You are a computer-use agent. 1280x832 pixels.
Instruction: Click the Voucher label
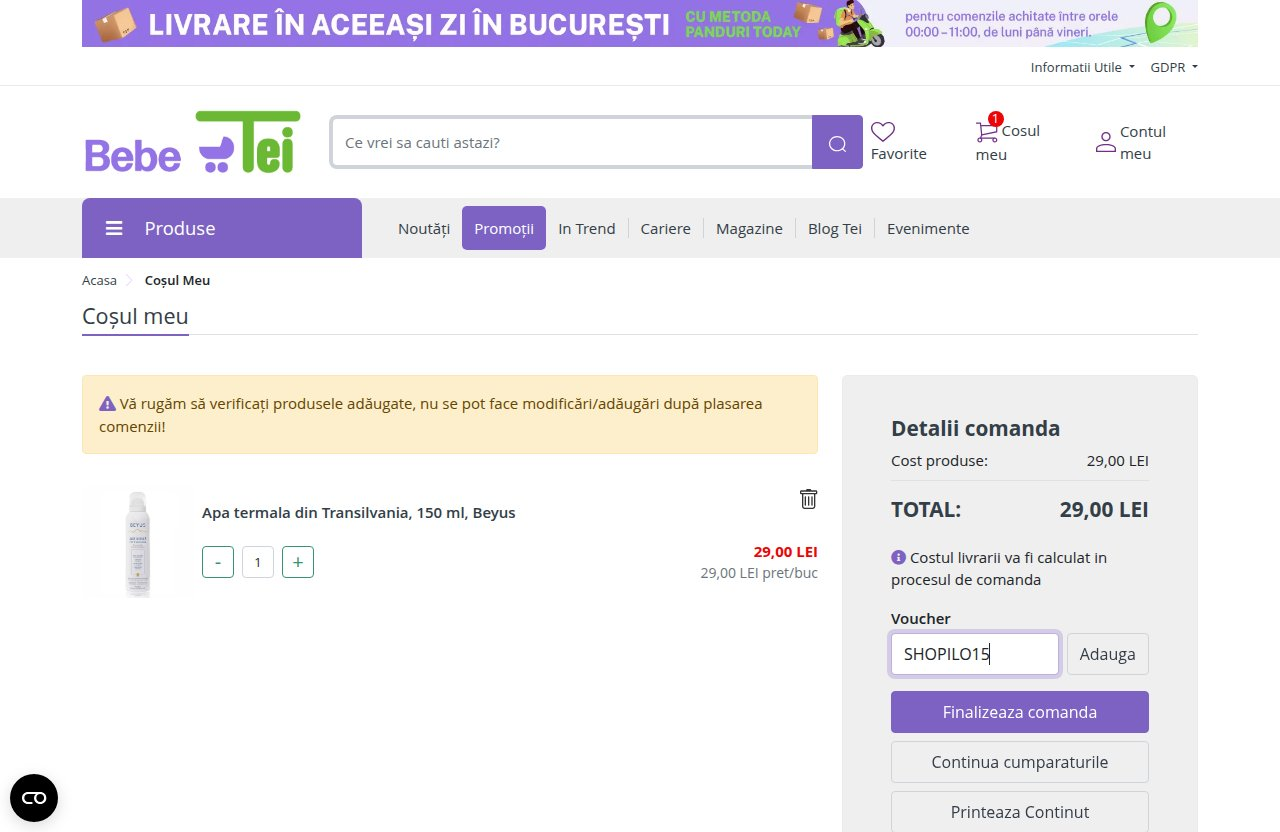[921, 619]
